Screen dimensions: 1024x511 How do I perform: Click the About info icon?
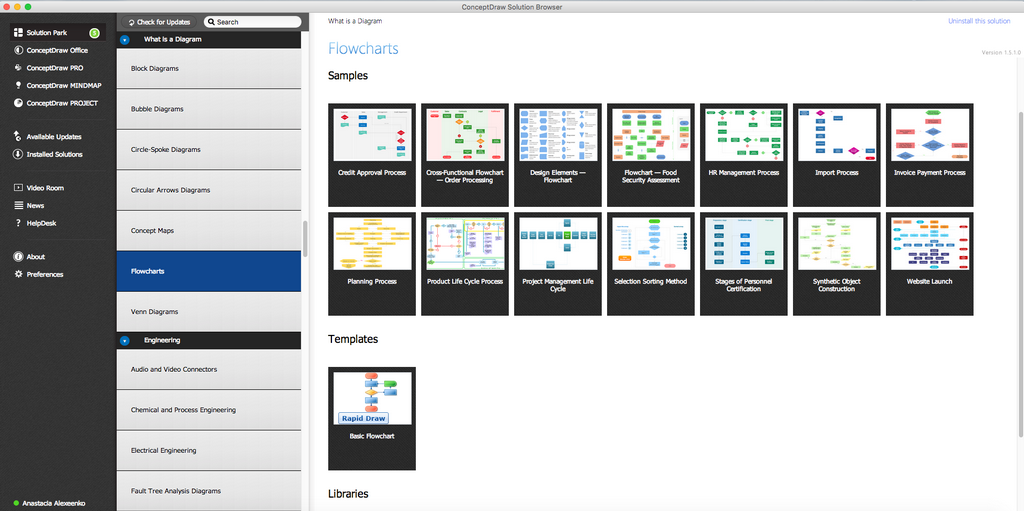point(18,257)
